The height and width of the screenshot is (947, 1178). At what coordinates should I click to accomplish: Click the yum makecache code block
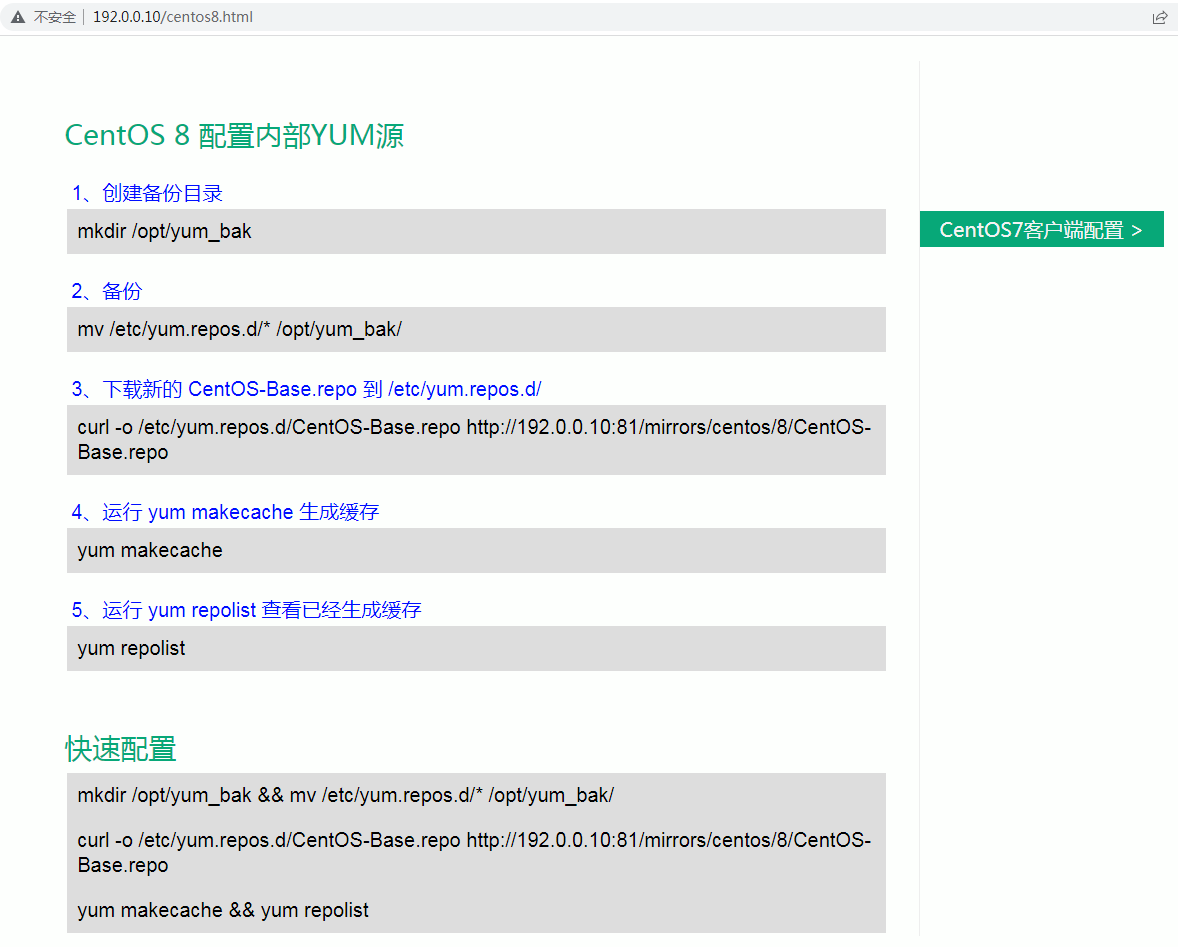click(476, 550)
